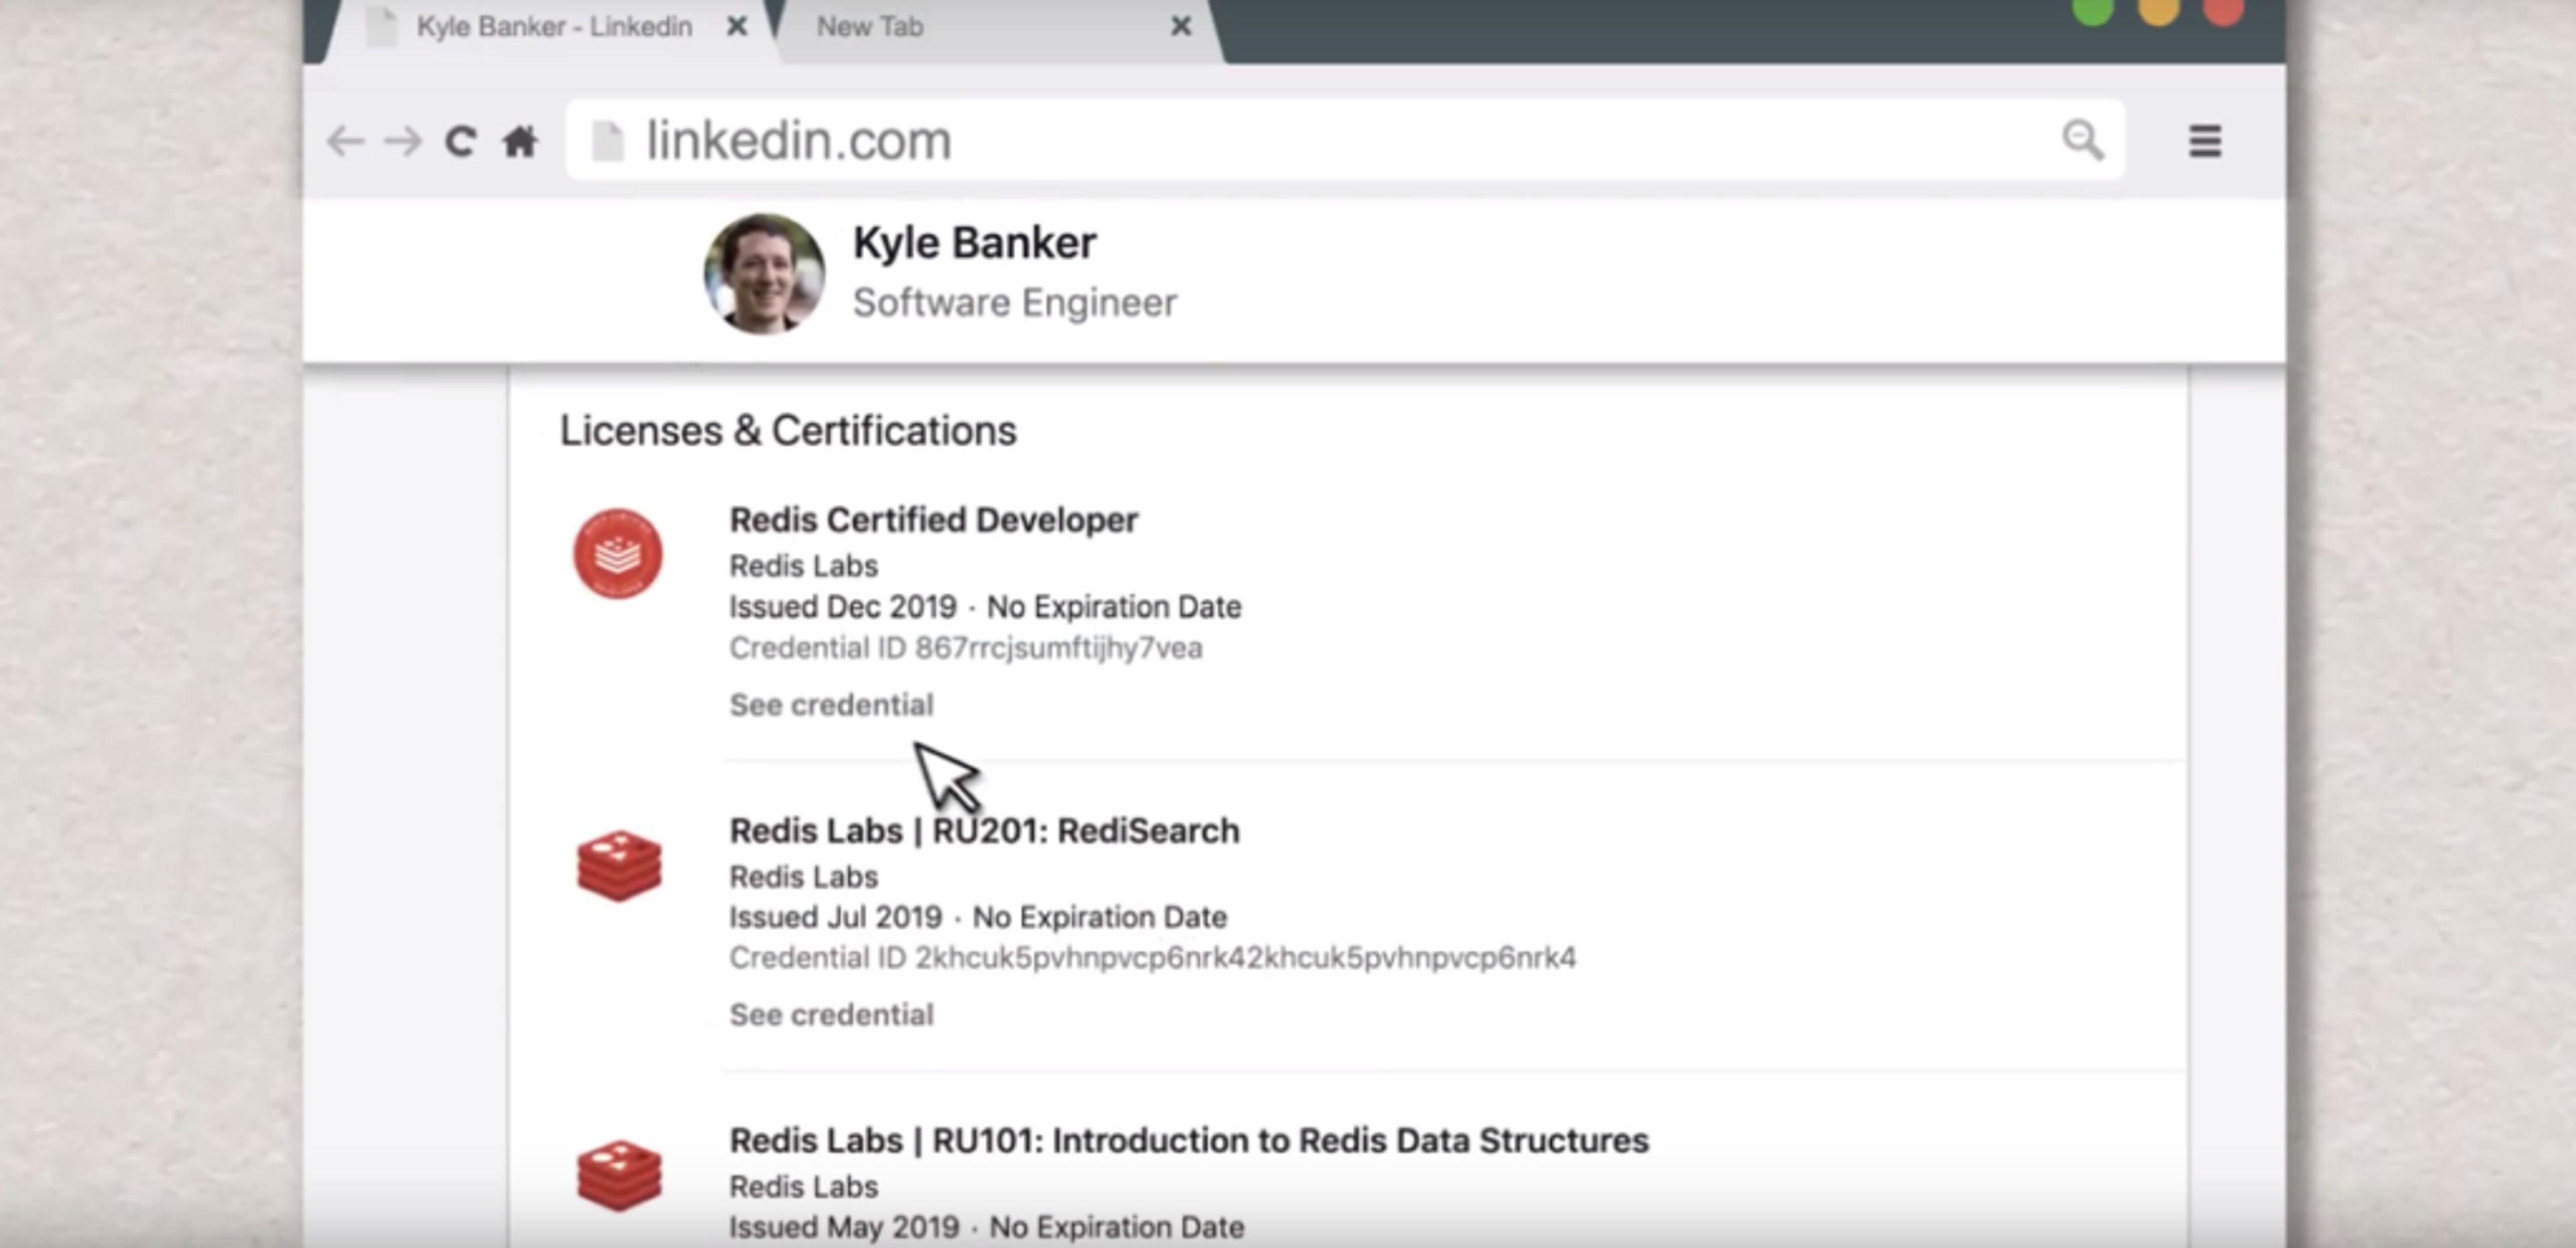Open See credential for RU201 RediSearch
Screen dimensions: 2576x1248
831,1015
